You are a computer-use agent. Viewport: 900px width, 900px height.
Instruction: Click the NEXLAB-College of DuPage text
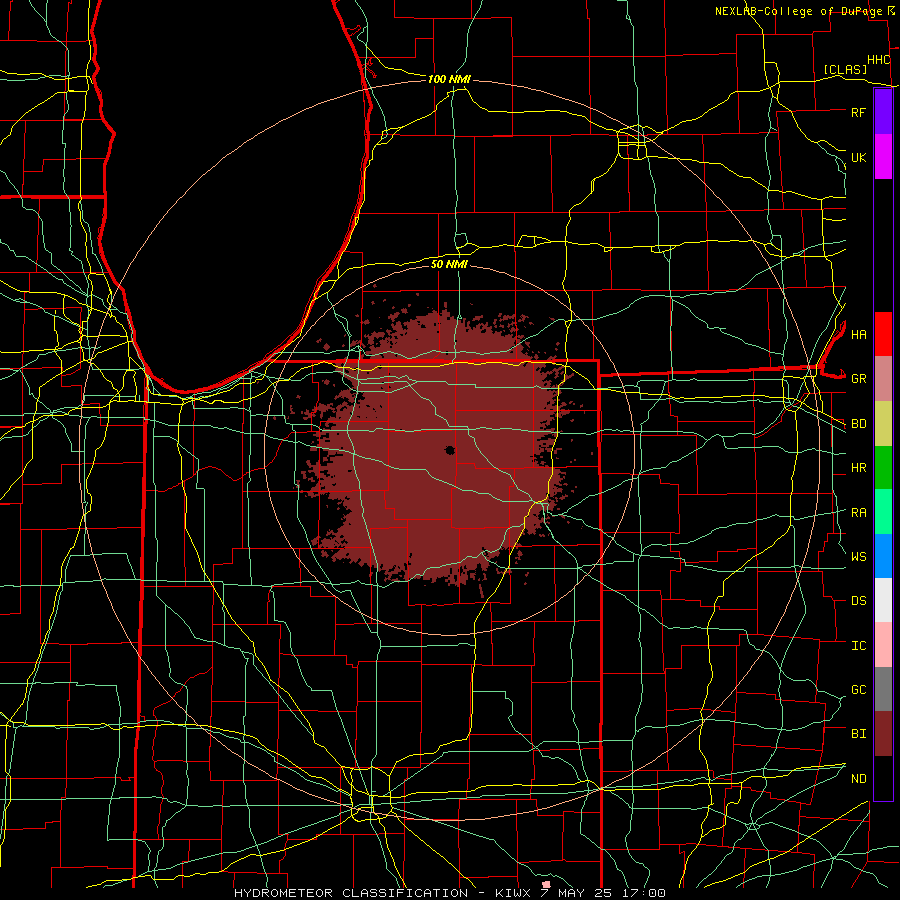[798, 11]
